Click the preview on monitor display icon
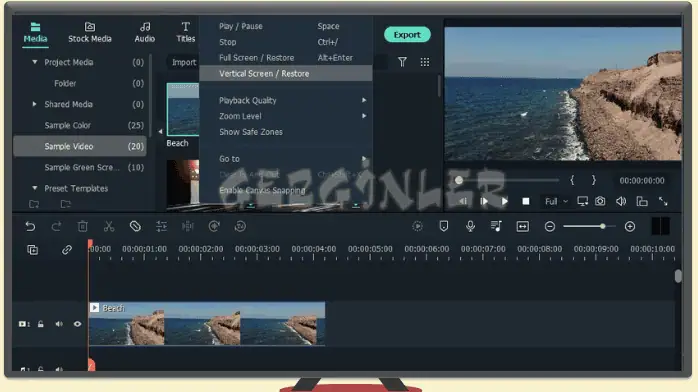 pos(582,201)
